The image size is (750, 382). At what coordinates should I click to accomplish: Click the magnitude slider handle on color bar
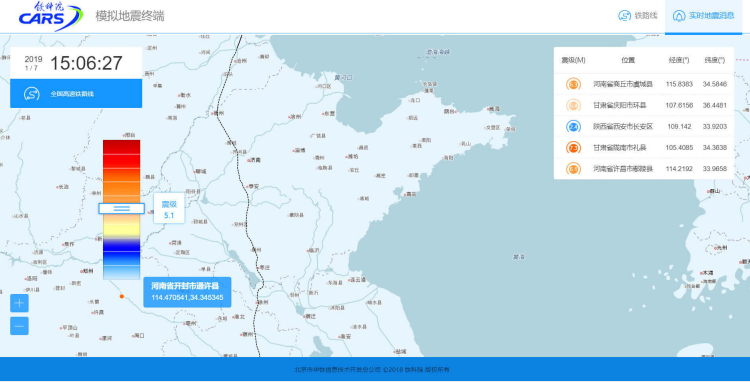coord(121,208)
